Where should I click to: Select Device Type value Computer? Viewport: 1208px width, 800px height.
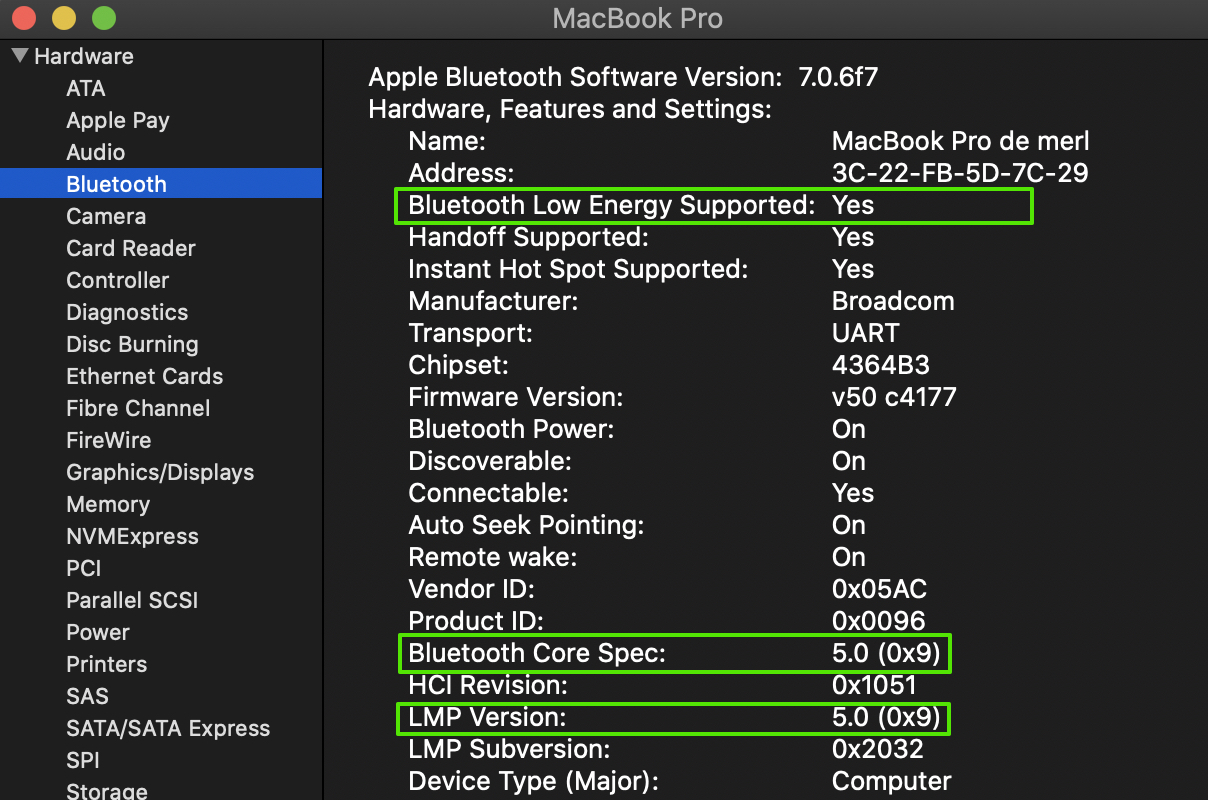892,781
